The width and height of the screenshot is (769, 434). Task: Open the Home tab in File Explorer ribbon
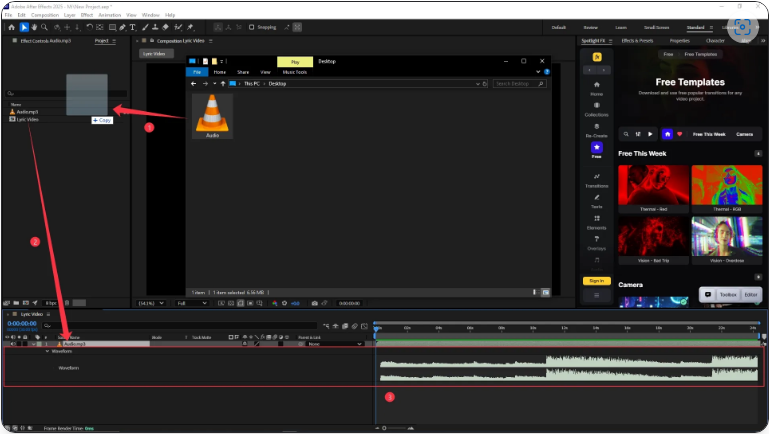[x=220, y=72]
